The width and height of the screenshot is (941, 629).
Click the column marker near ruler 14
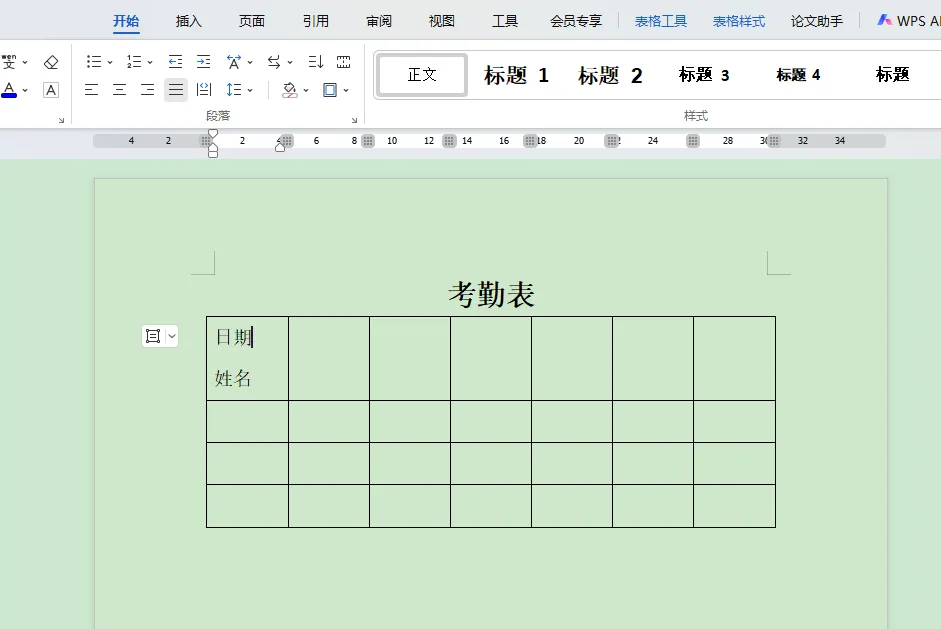pos(449,141)
